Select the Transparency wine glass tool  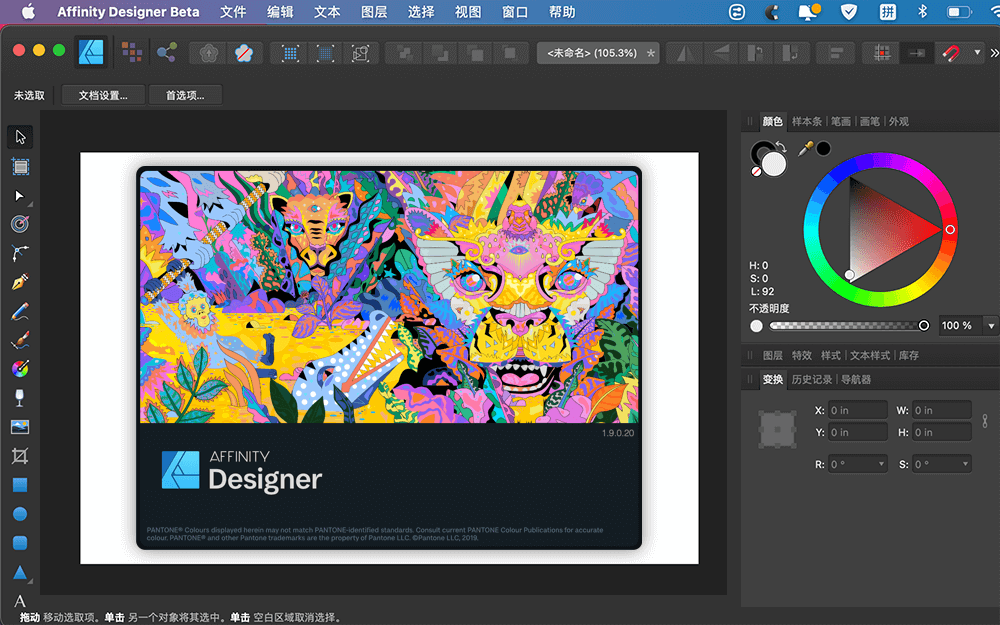[x=20, y=398]
